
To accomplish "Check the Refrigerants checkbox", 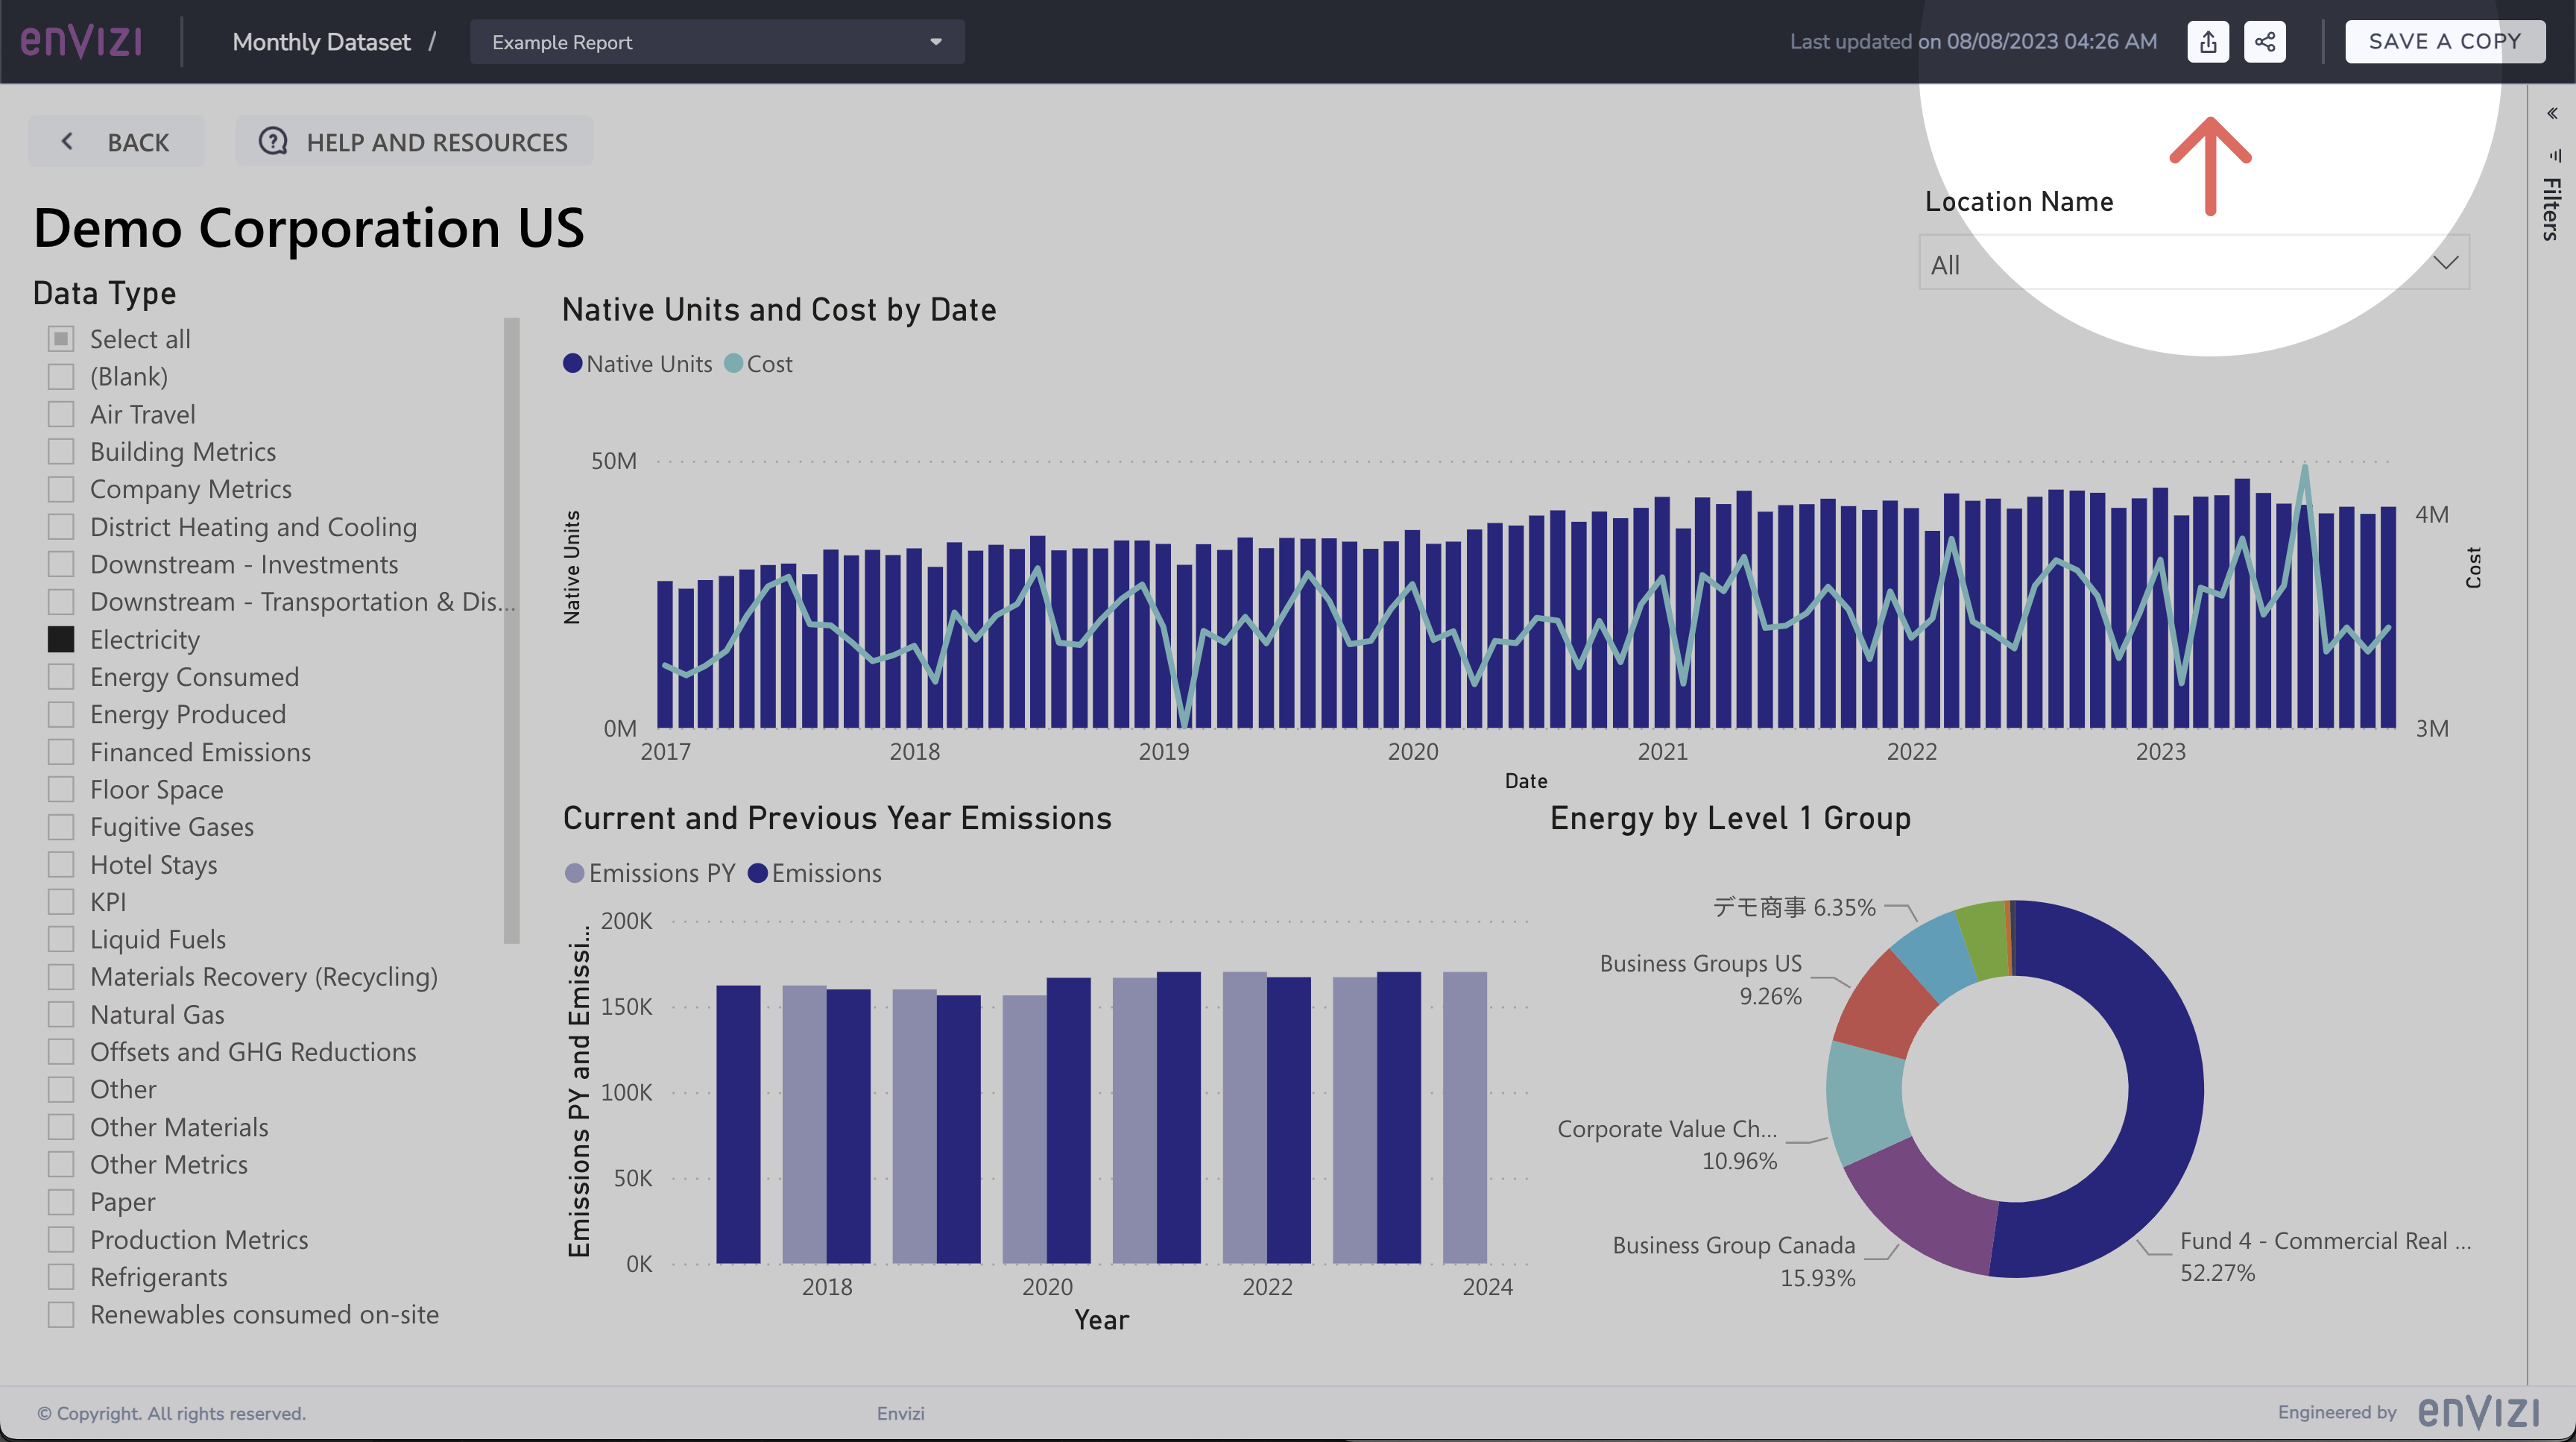I will click(x=61, y=1277).
